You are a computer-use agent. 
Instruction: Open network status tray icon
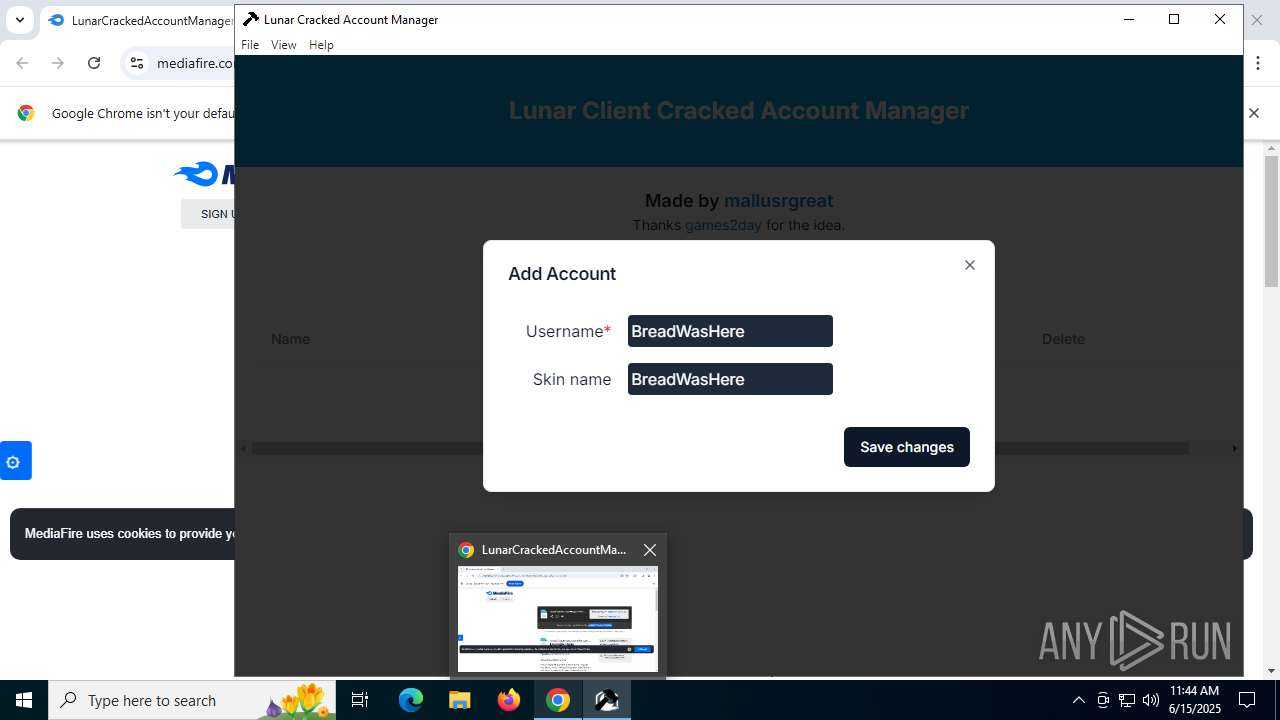coord(1126,700)
